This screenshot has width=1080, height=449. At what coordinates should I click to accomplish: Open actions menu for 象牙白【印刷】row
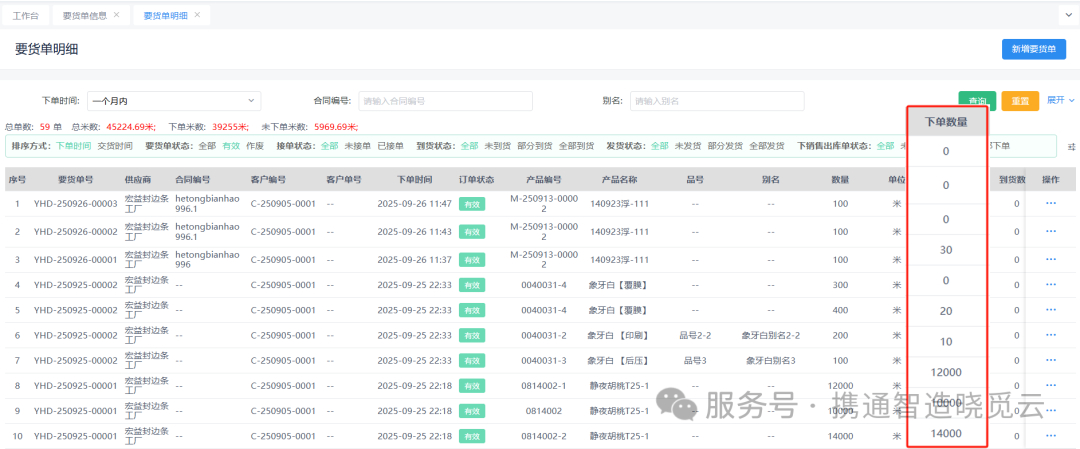[1050, 335]
